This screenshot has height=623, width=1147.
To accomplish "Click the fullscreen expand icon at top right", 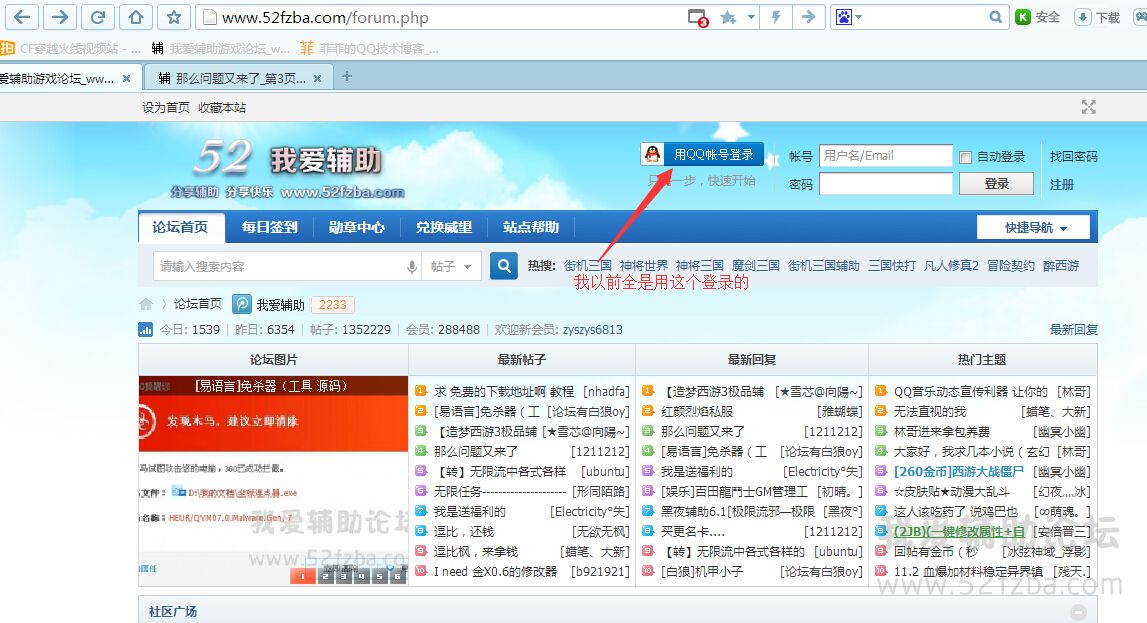I will [1089, 107].
